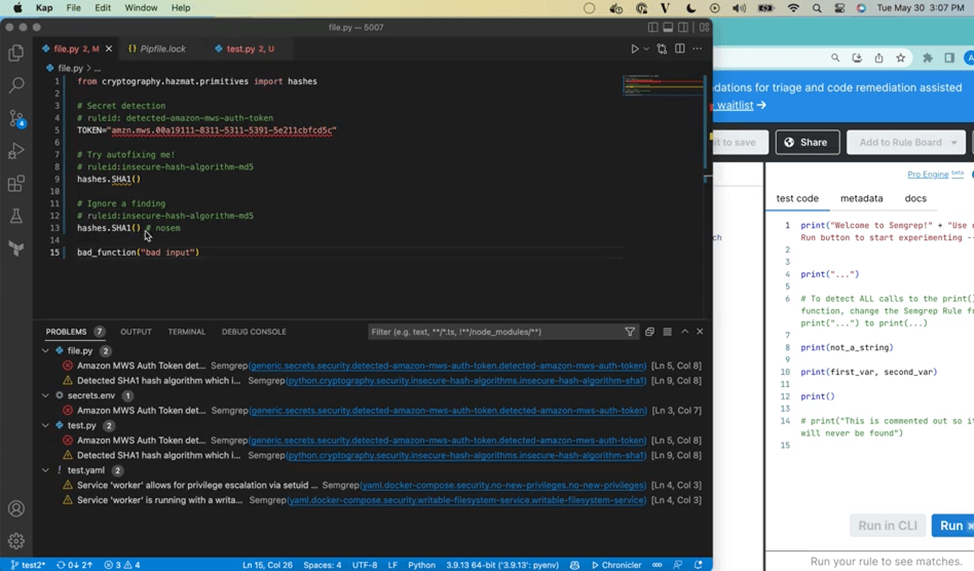Click the Pro Engine link

(927, 174)
